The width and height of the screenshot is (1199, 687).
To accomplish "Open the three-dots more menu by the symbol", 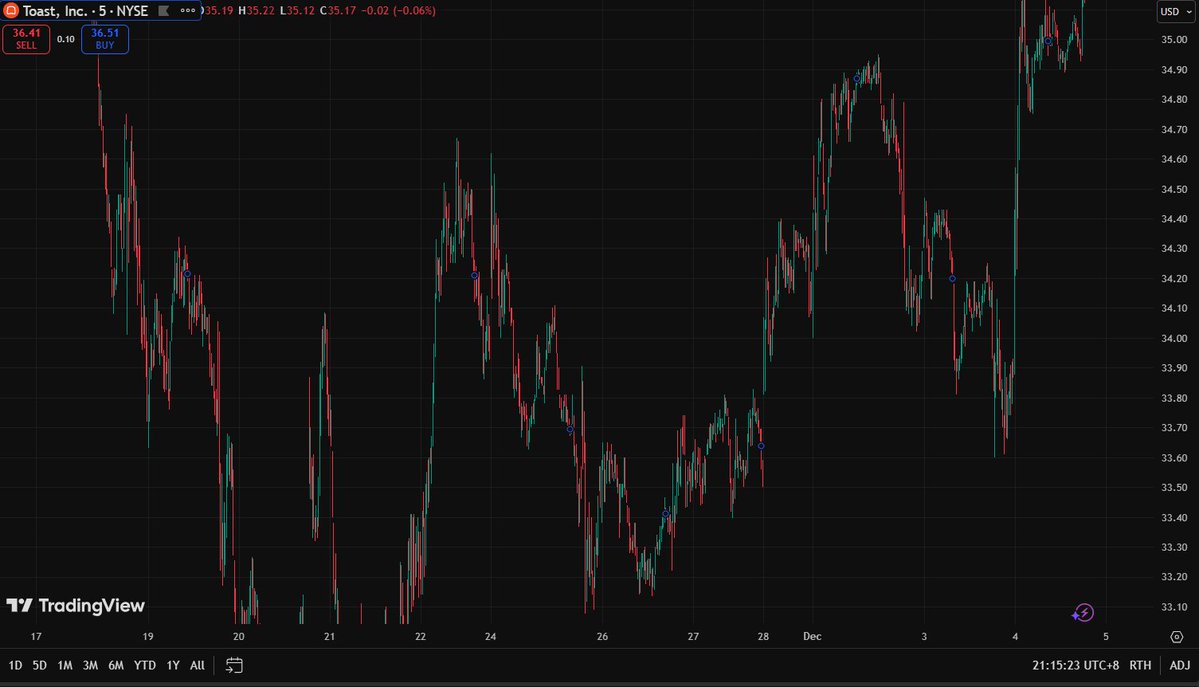I will (187, 11).
